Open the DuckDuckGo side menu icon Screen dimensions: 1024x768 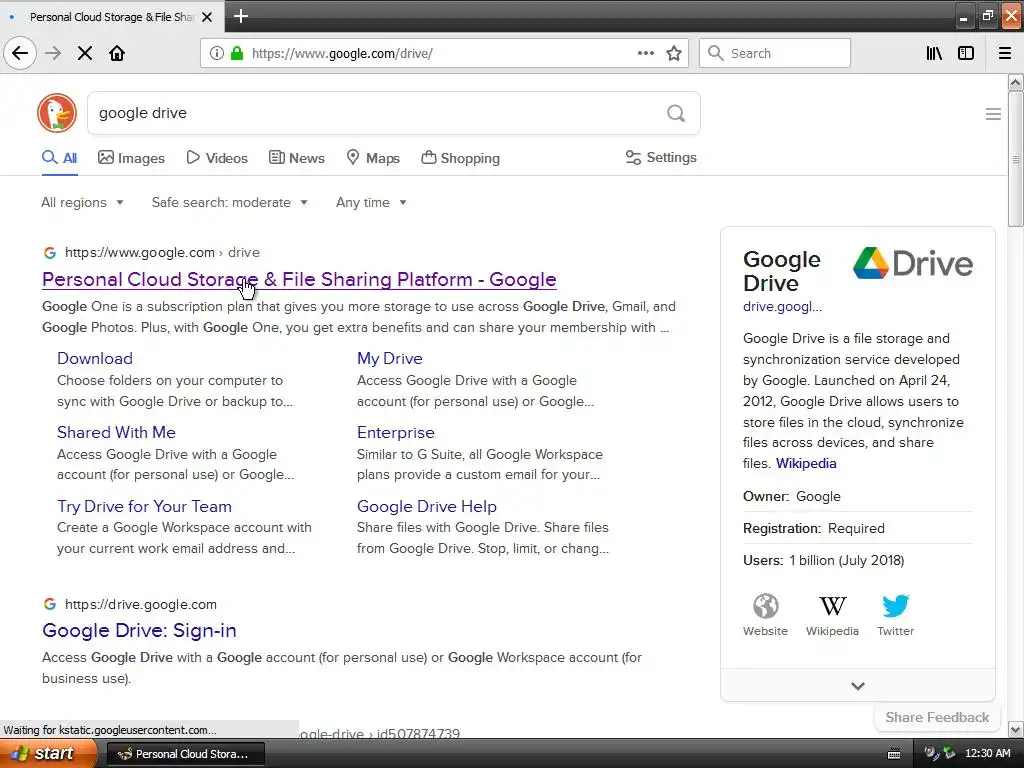coord(993,114)
